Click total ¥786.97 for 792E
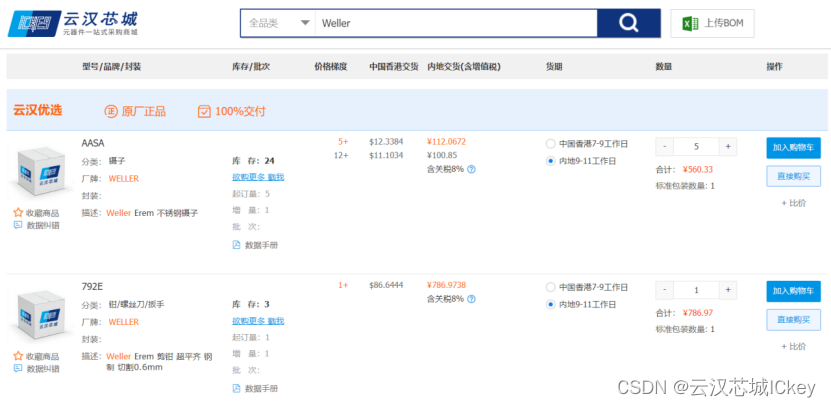The height and width of the screenshot is (407, 831). [x=698, y=313]
